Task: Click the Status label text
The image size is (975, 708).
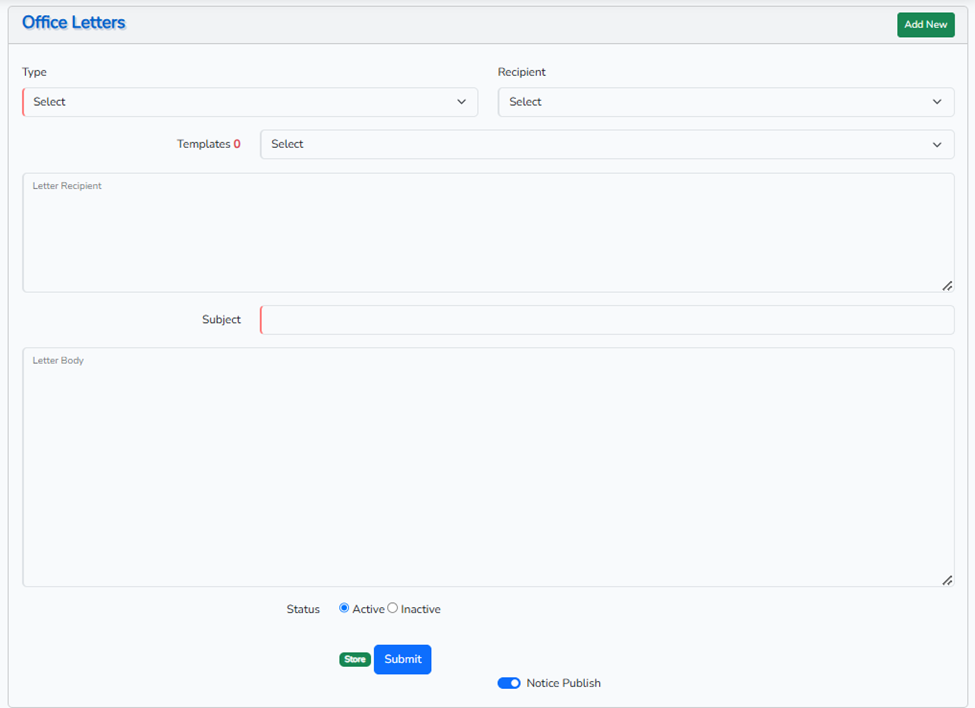Action: click(303, 609)
